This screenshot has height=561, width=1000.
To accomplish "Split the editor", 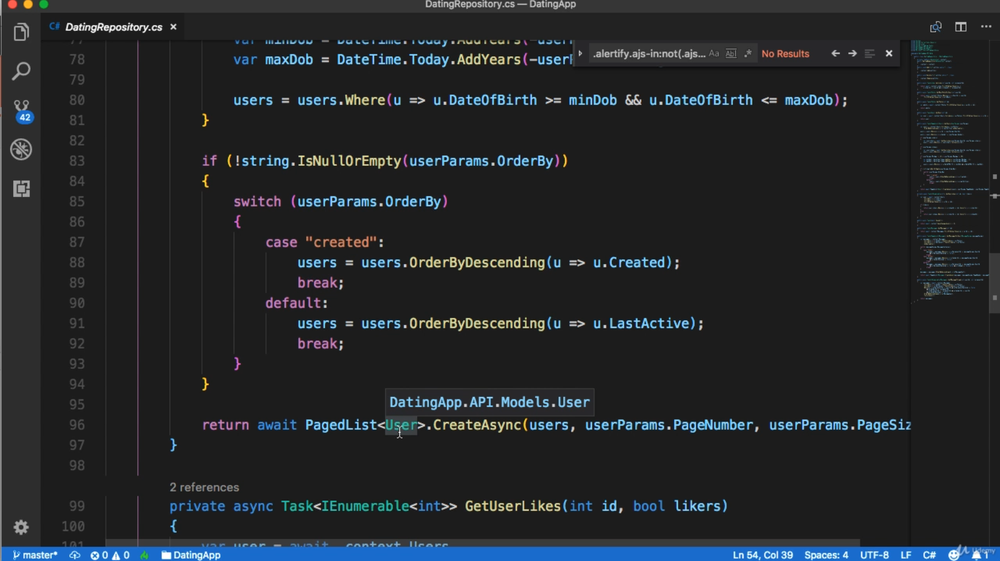I will click(960, 27).
